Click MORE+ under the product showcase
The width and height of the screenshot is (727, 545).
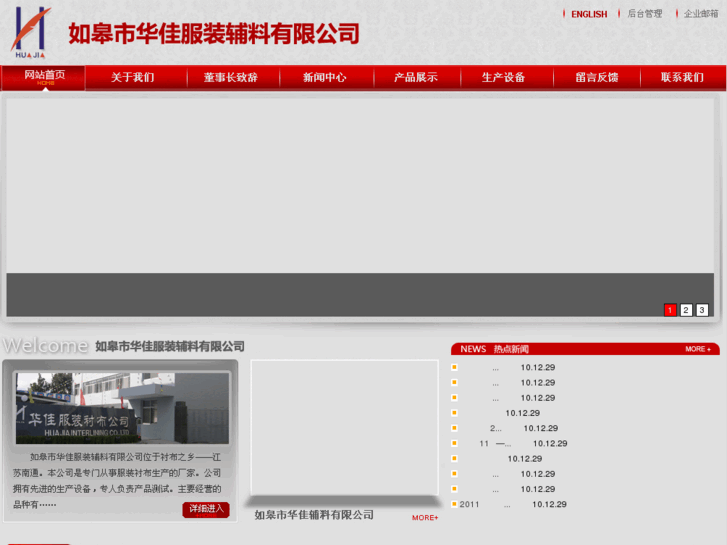tap(425, 518)
